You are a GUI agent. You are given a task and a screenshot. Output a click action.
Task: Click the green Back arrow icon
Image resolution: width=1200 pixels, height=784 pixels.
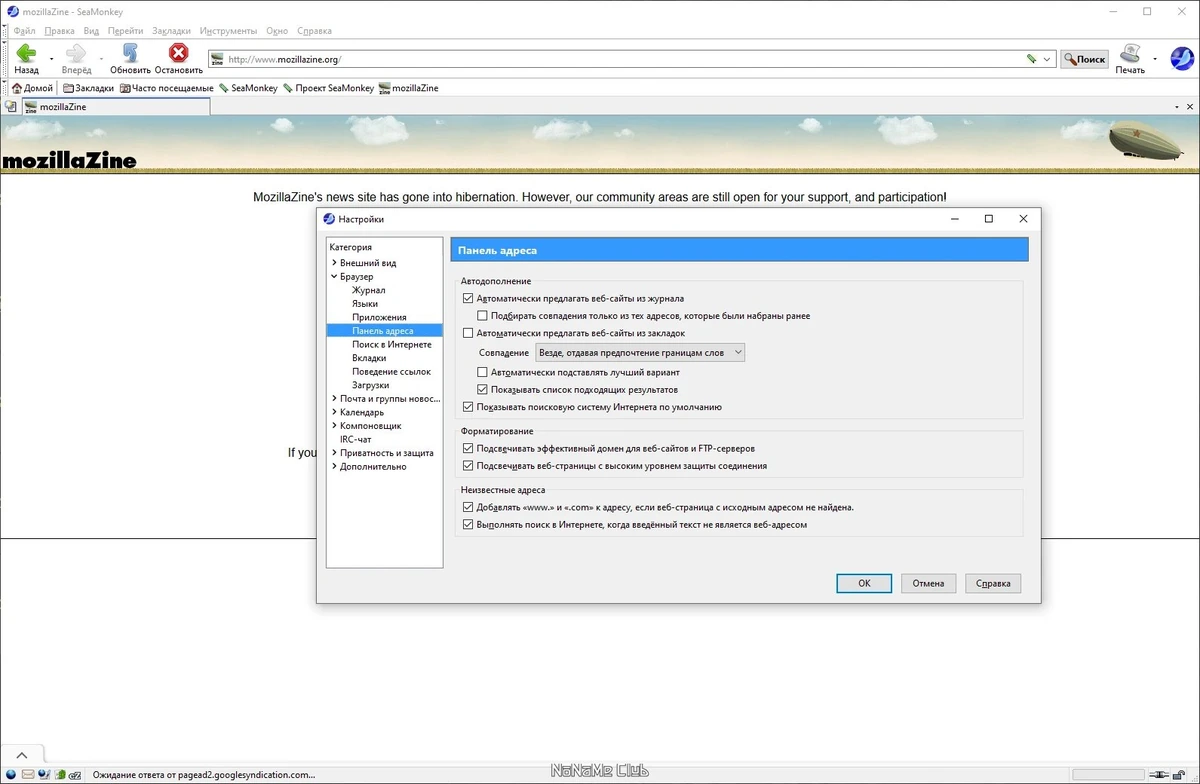coord(26,53)
